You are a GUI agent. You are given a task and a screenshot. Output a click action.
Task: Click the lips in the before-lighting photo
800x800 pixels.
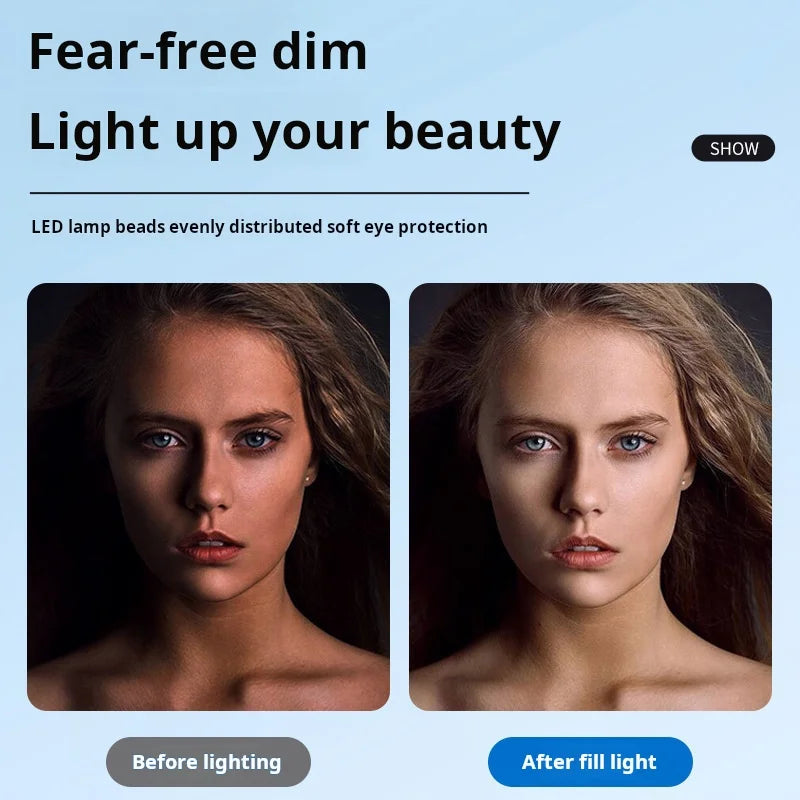click(x=210, y=546)
